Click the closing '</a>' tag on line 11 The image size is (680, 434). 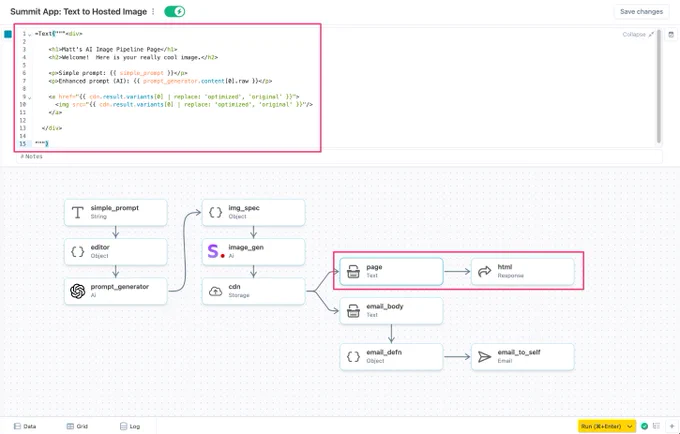pos(55,112)
